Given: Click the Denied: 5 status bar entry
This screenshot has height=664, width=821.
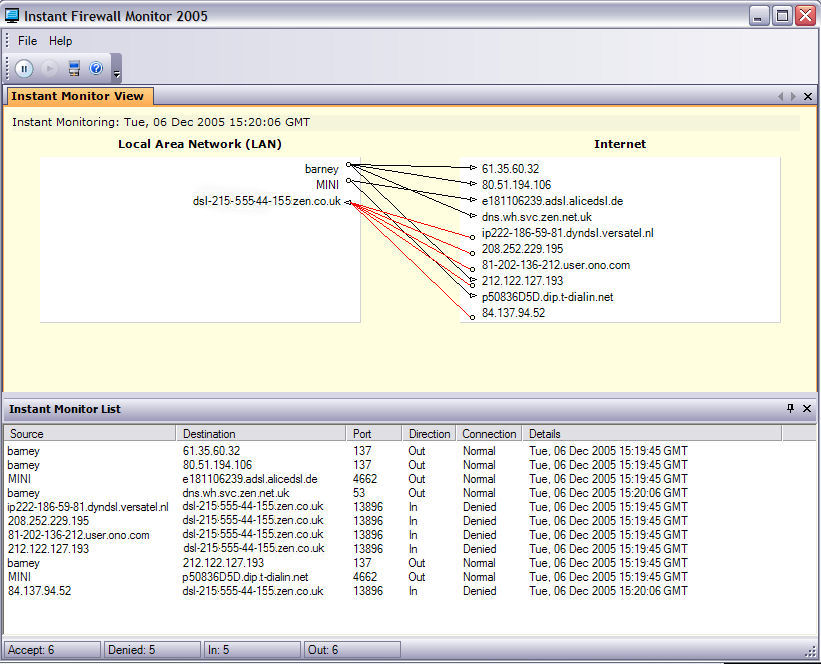Looking at the screenshot, I should pyautogui.click(x=152, y=650).
